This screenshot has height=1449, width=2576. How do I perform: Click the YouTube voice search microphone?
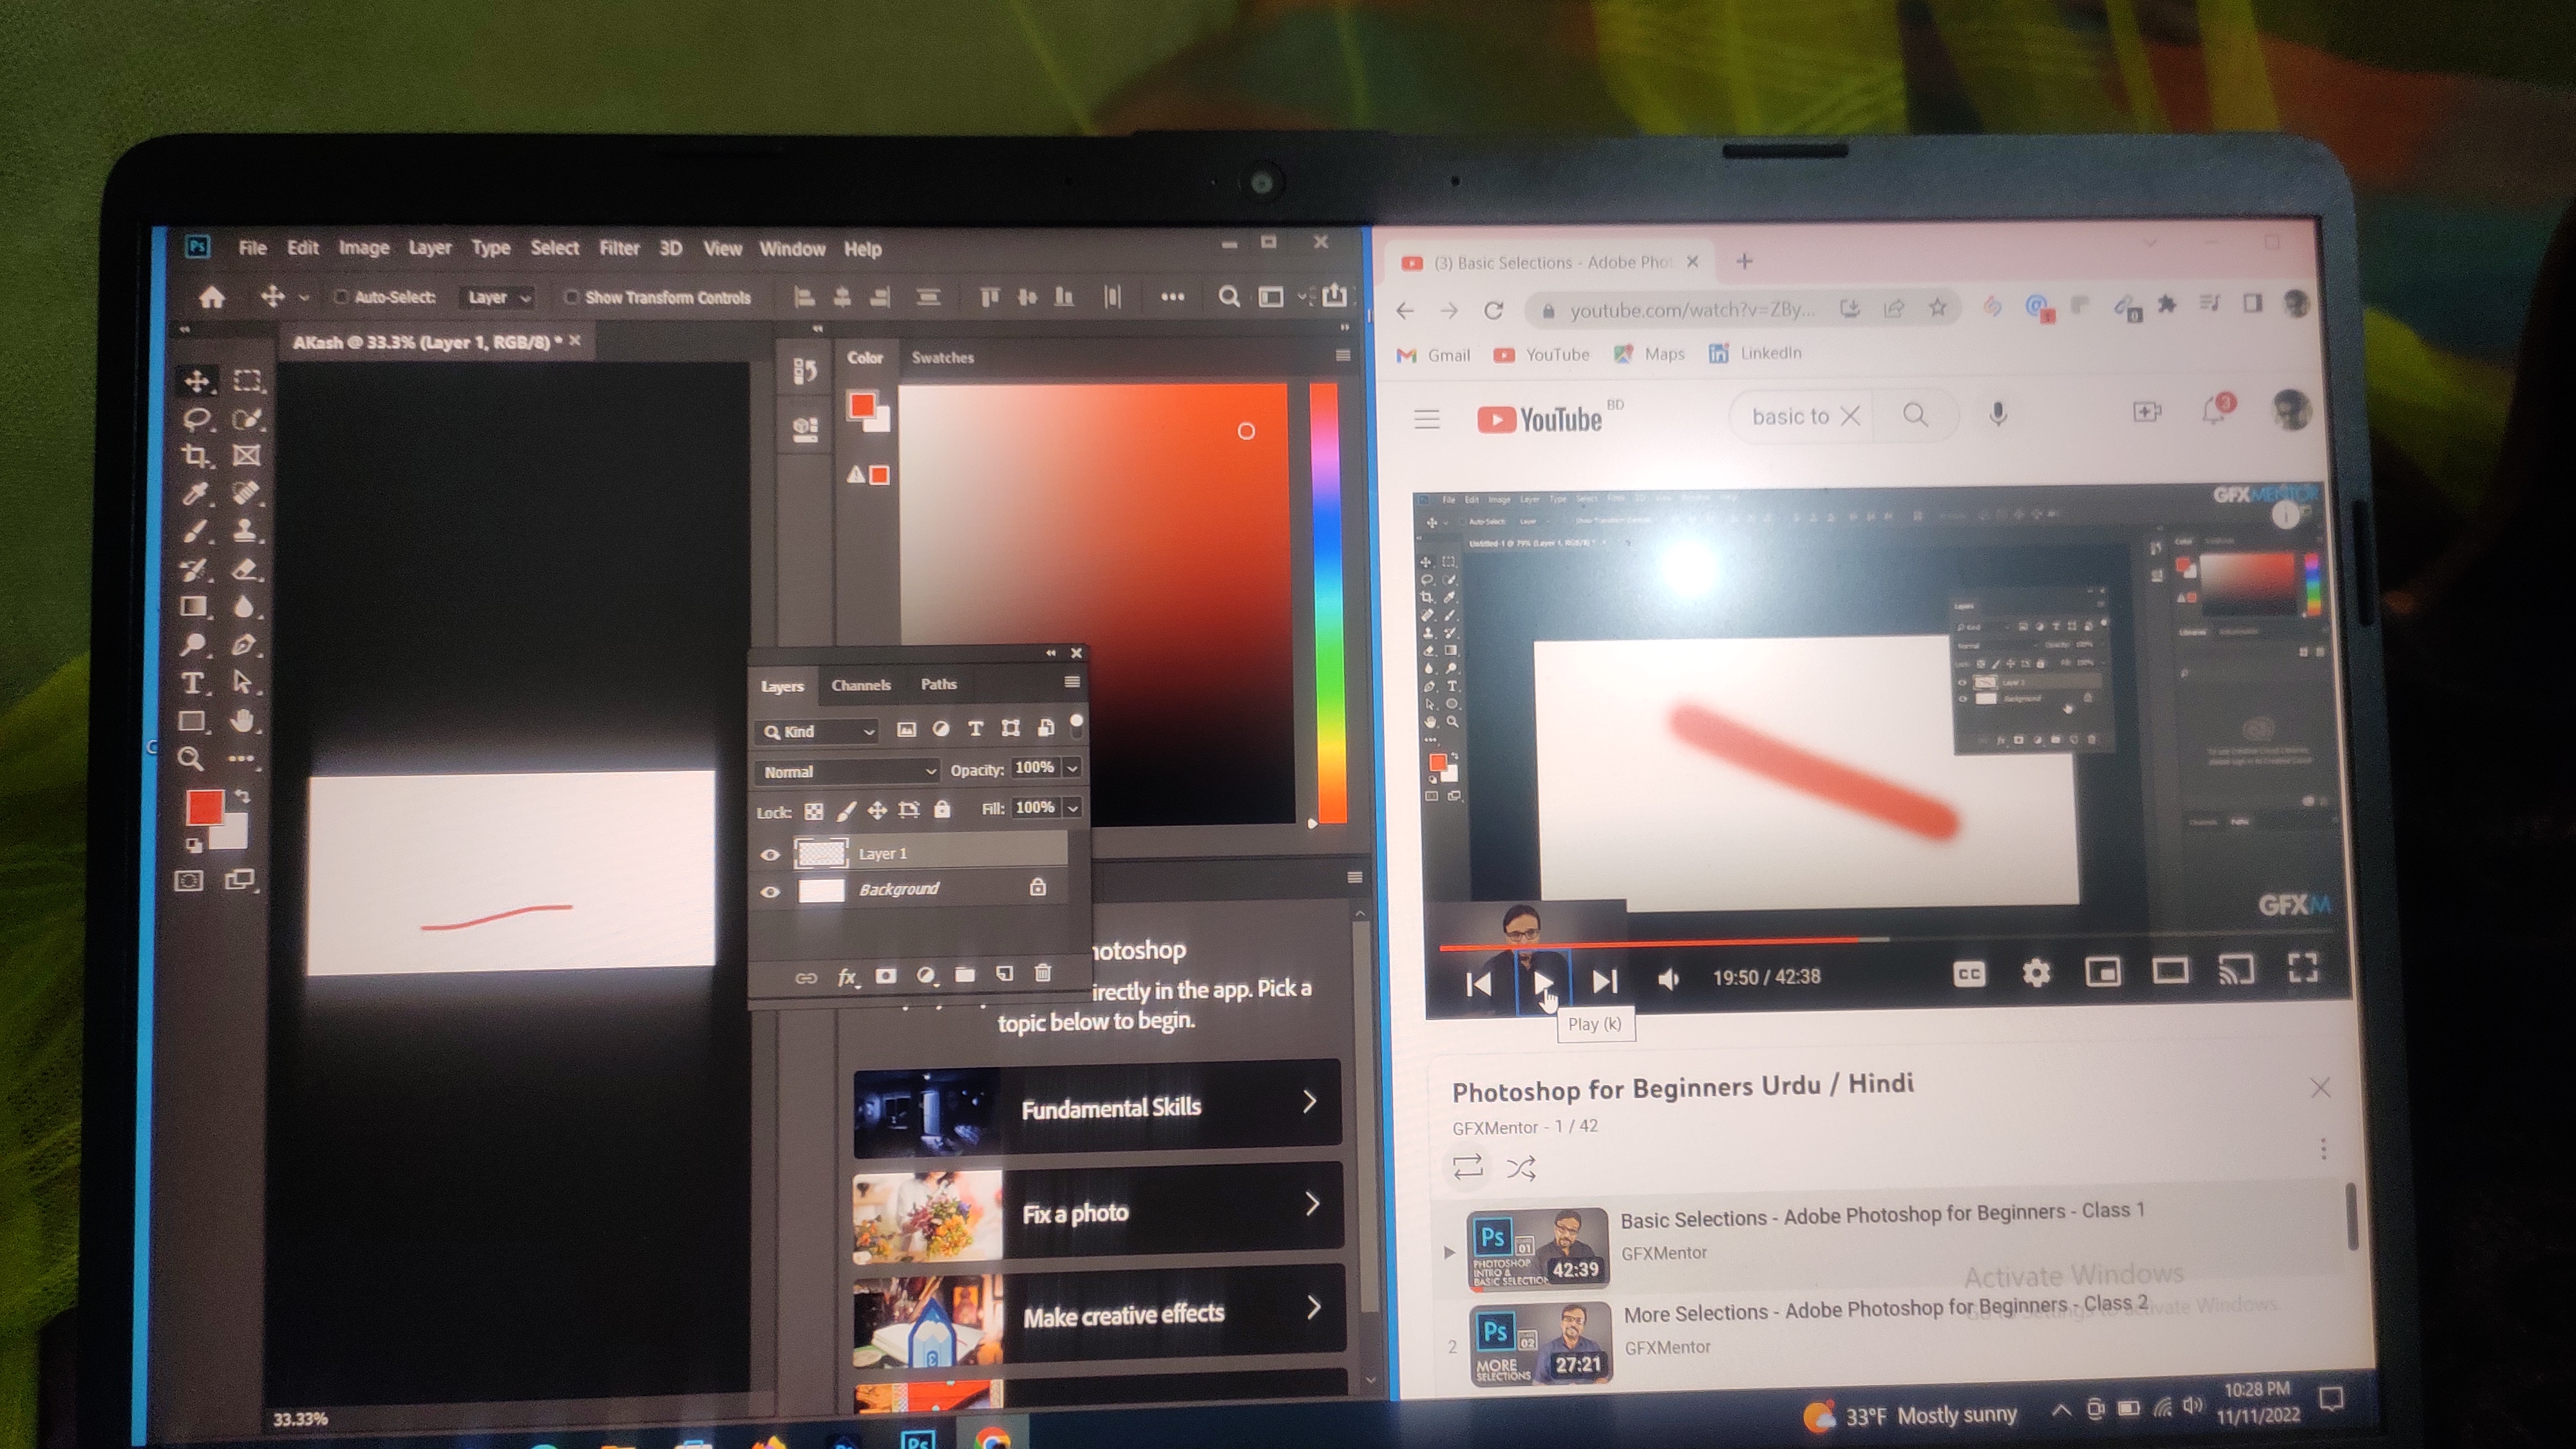click(1998, 414)
